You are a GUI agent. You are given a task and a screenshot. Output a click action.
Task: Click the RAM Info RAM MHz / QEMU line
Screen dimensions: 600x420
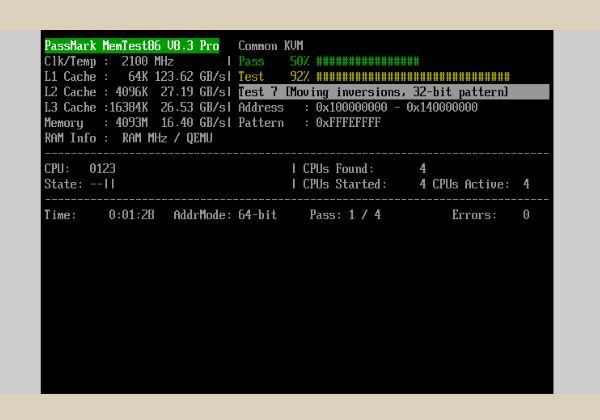coord(128,138)
